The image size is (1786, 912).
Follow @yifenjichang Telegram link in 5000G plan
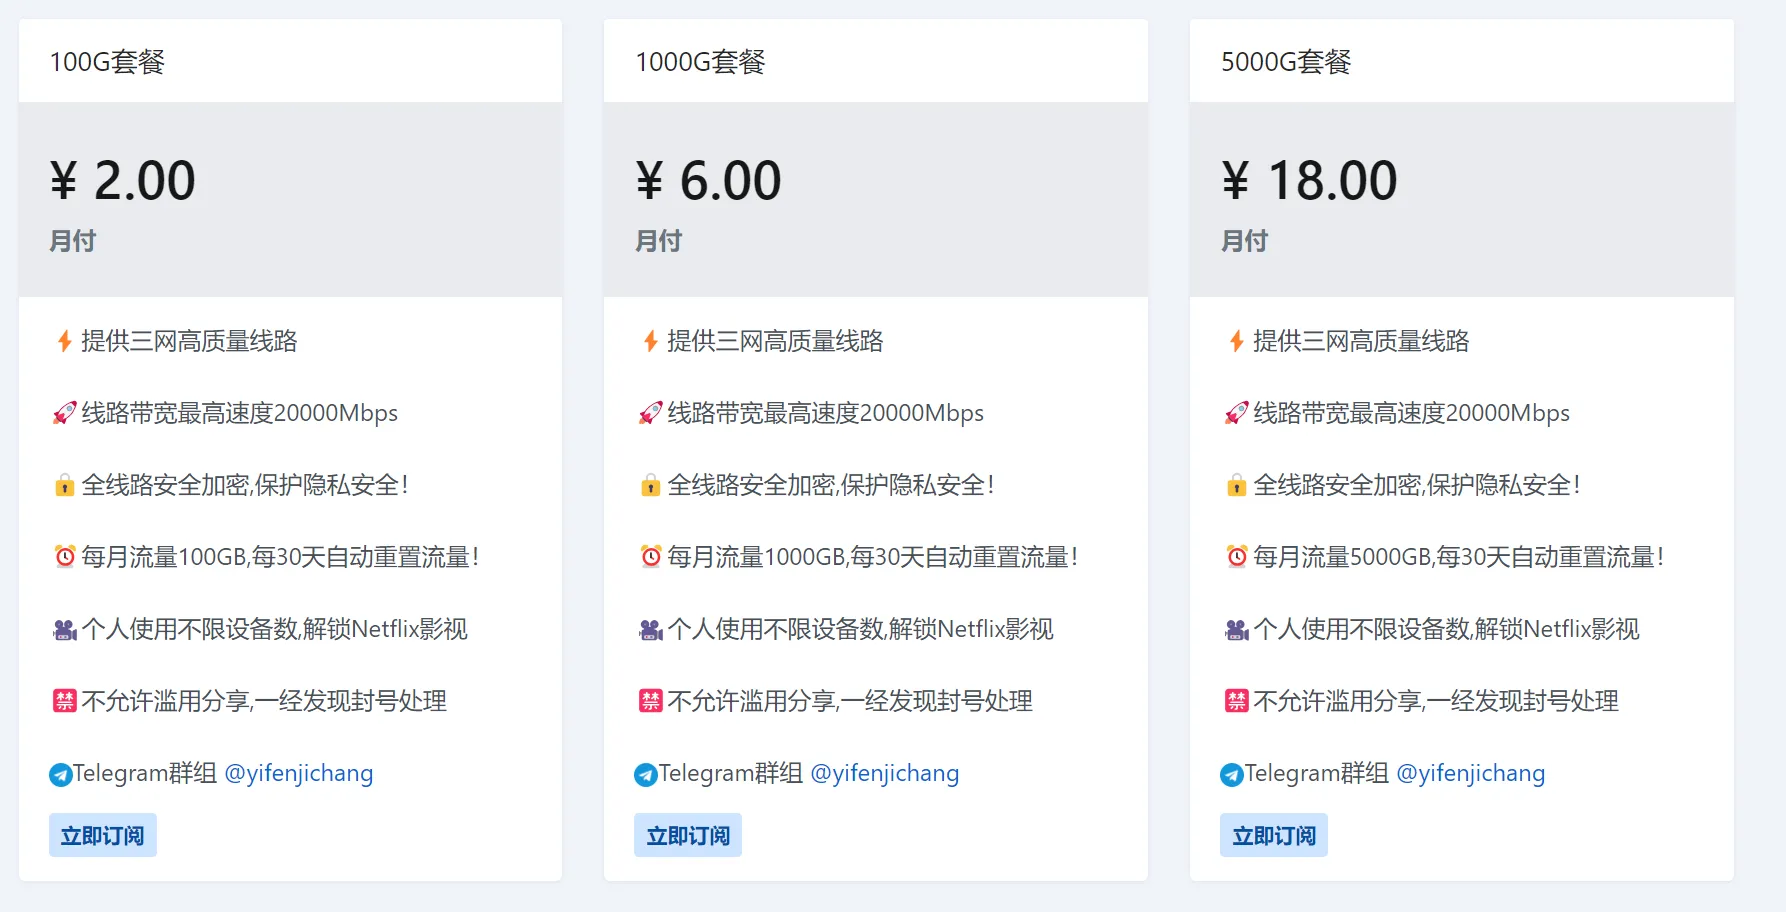tap(1470, 773)
